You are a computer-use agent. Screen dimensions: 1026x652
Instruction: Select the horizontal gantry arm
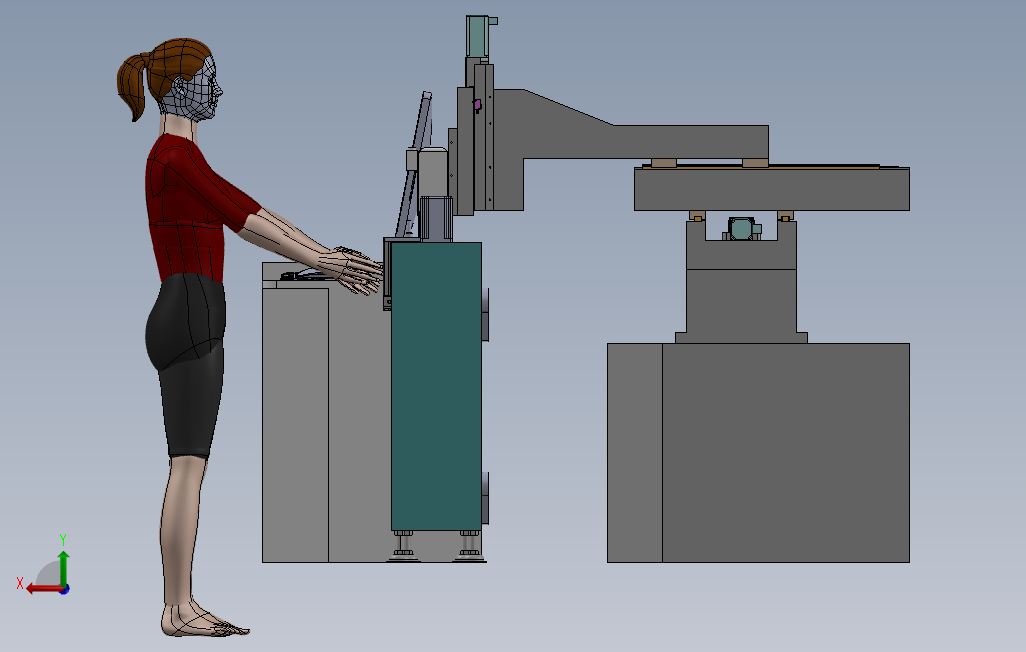pyautogui.click(x=631, y=141)
